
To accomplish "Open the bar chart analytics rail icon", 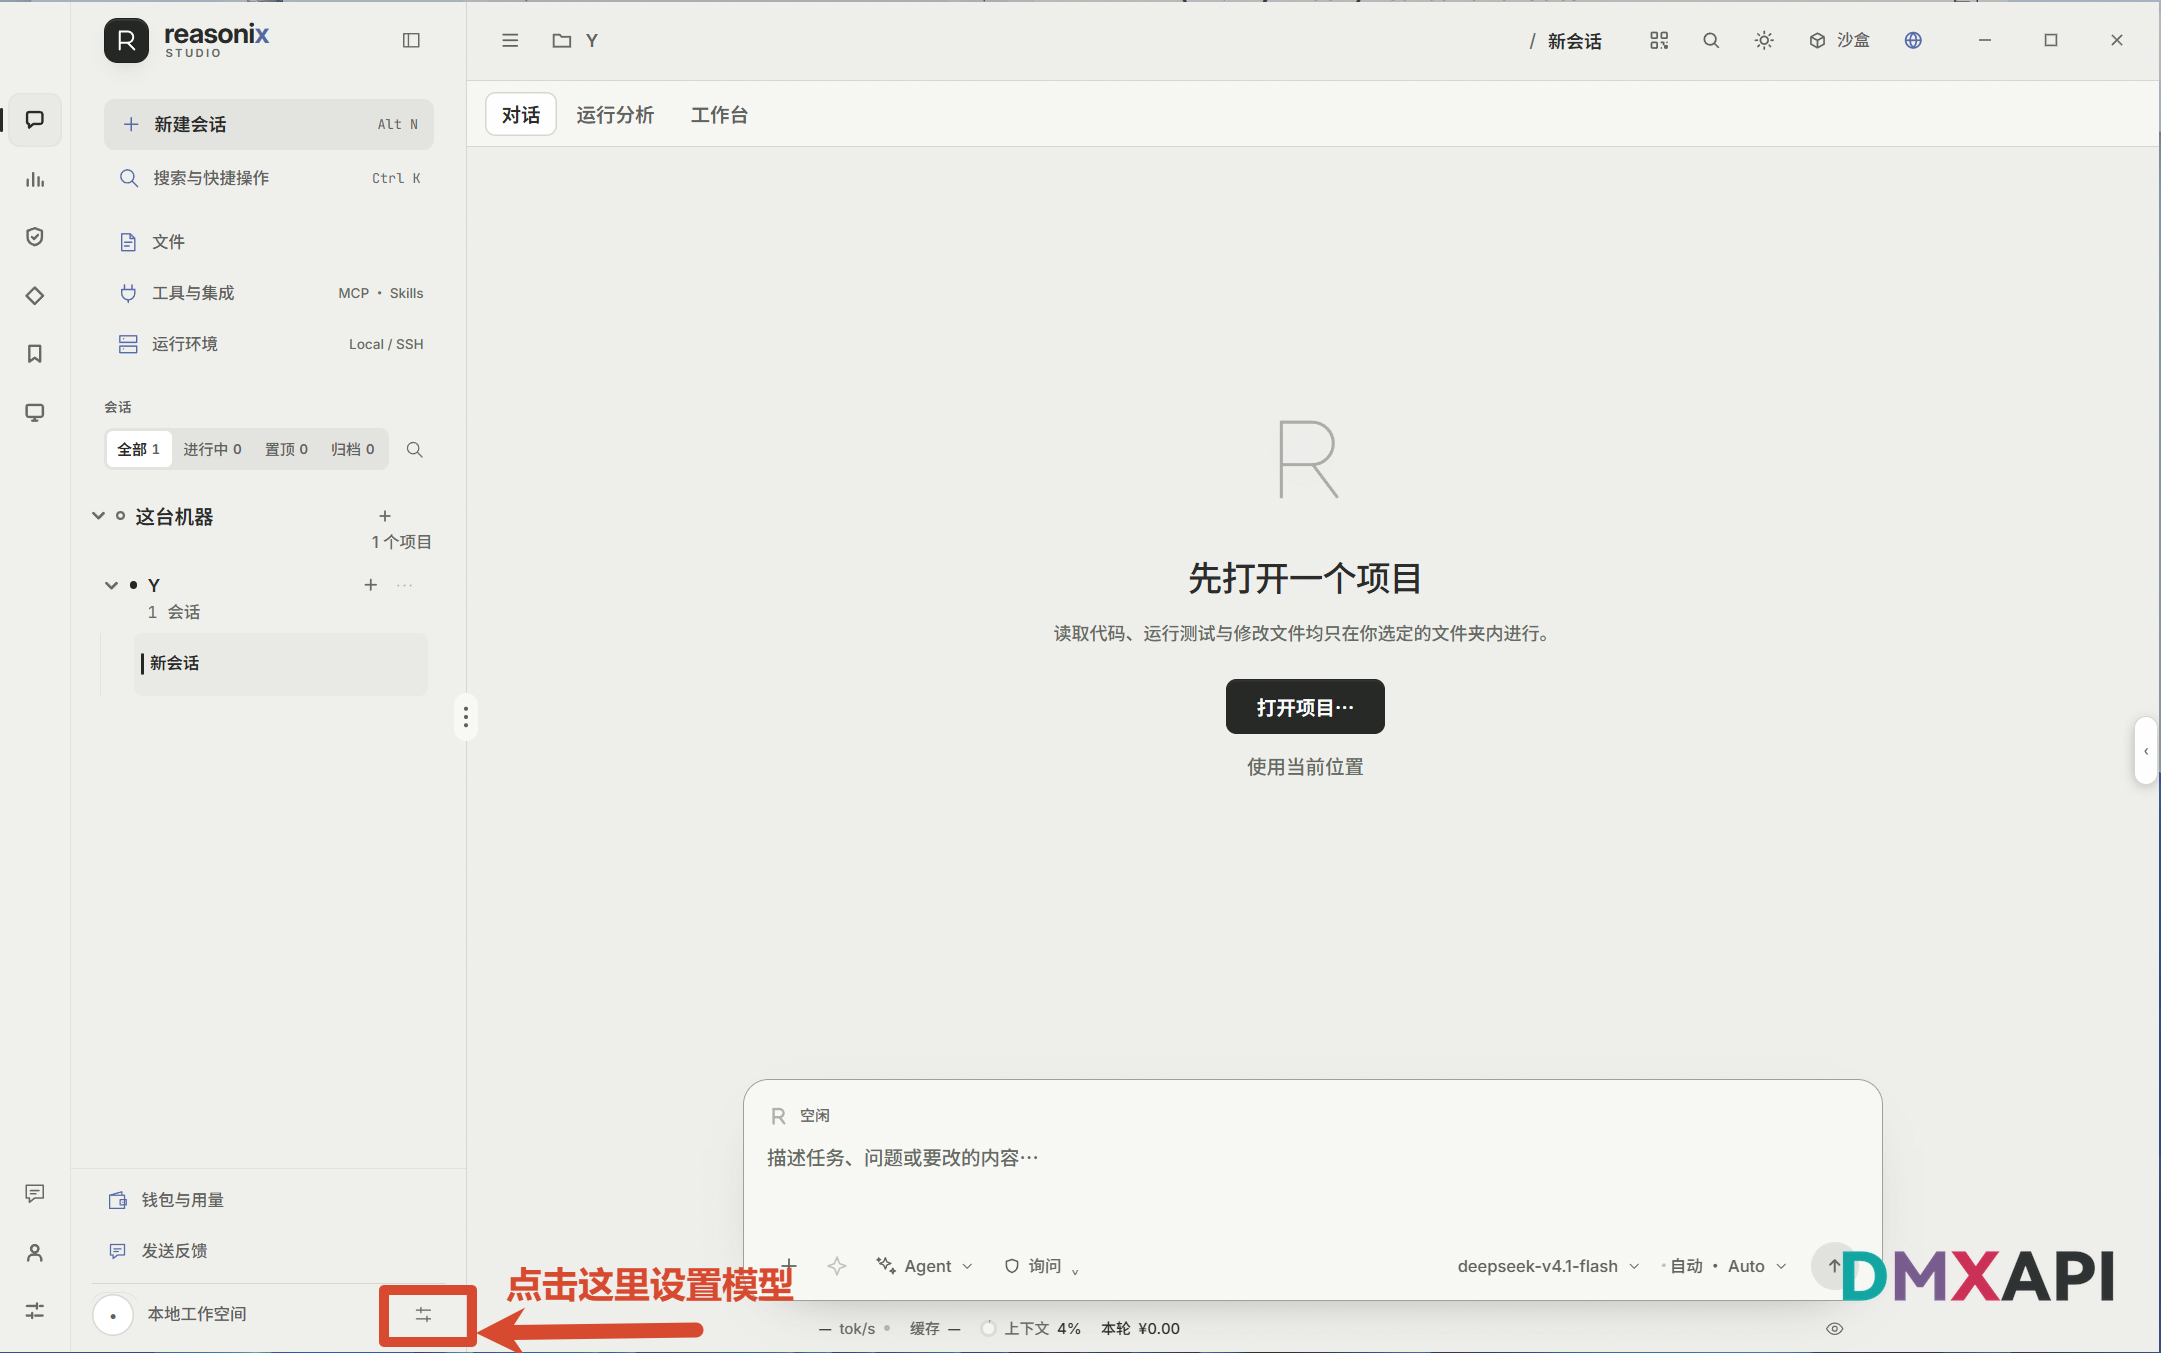I will point(35,179).
